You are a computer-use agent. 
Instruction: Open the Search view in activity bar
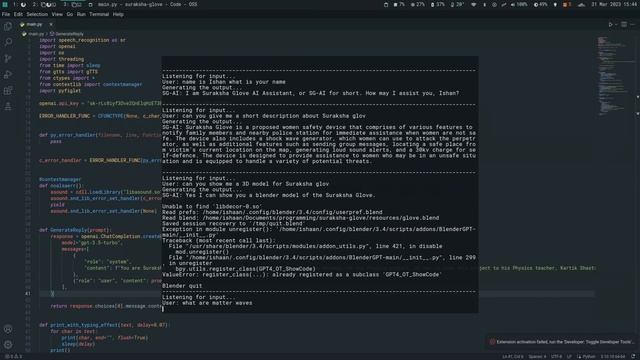(8, 42)
